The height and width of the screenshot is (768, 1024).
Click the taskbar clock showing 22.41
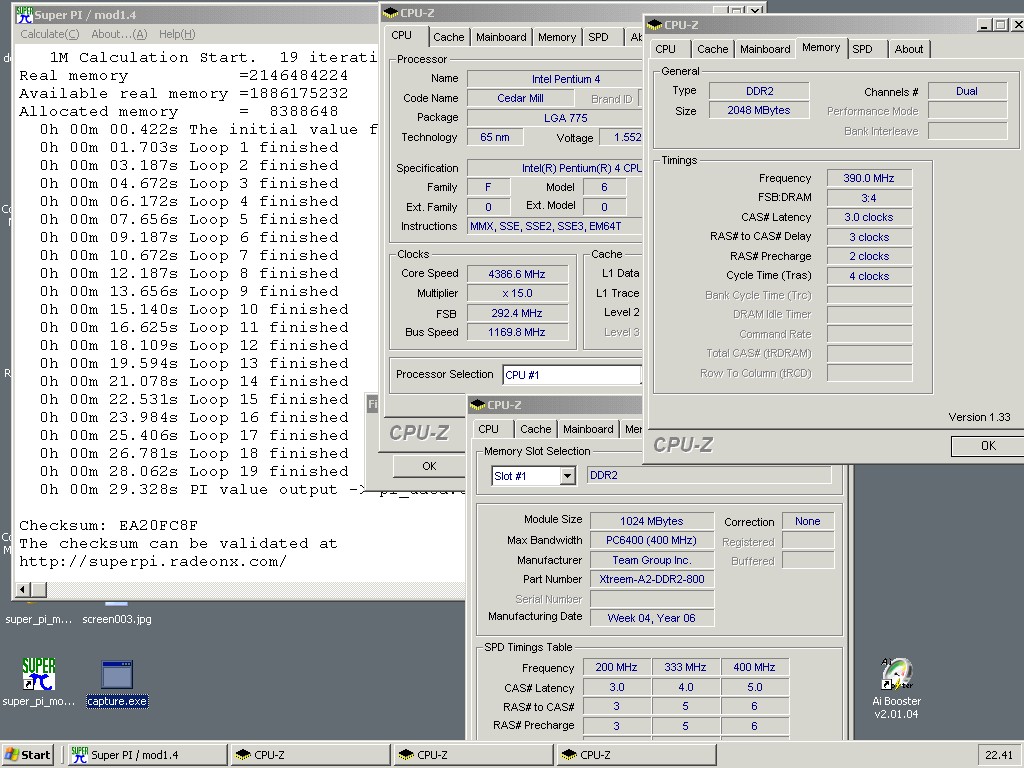[999, 755]
